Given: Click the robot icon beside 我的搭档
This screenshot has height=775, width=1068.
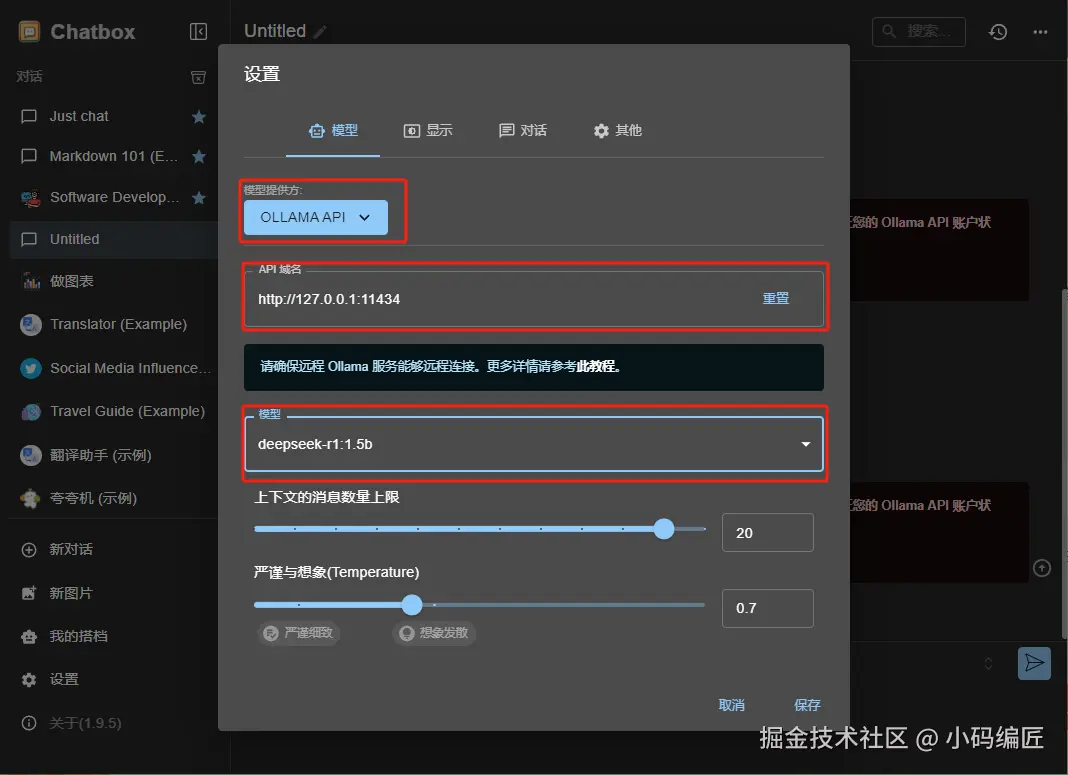Looking at the screenshot, I should (x=29, y=637).
